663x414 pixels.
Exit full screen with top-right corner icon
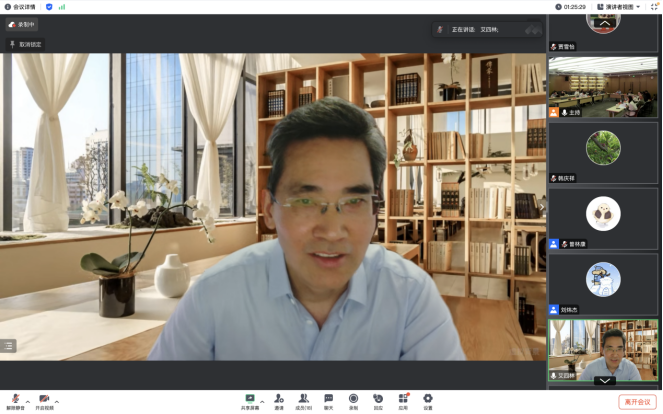(x=655, y=6)
